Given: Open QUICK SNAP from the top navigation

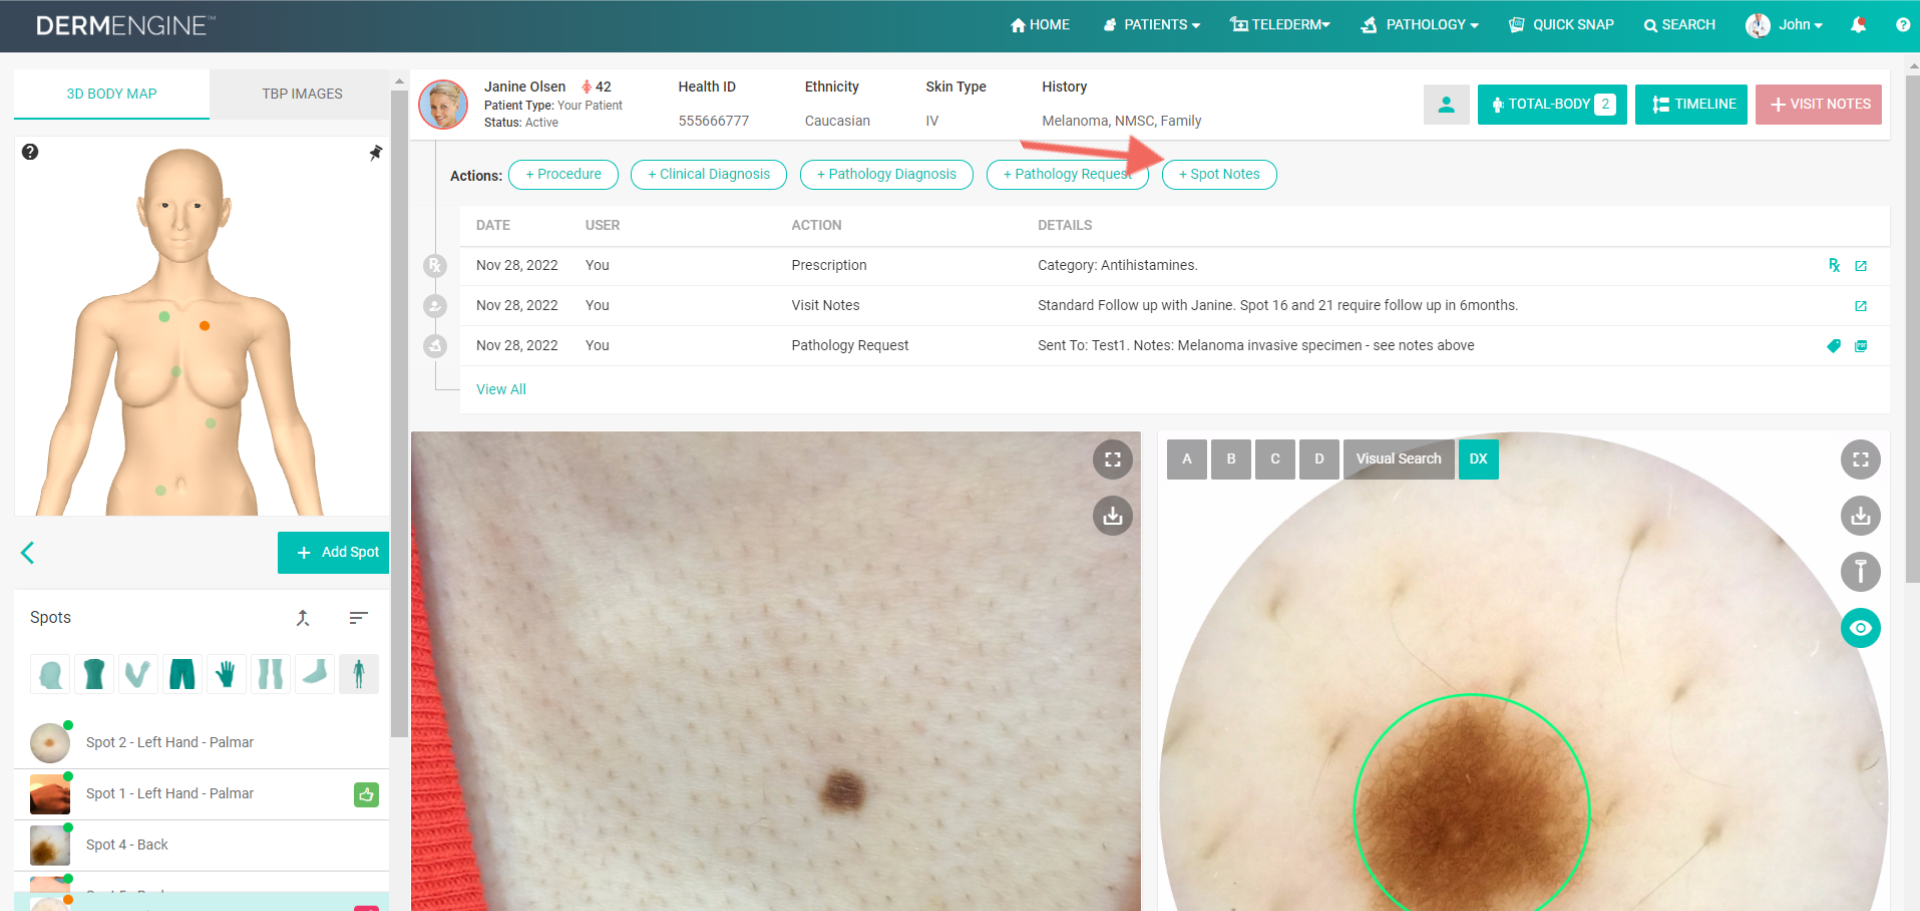Looking at the screenshot, I should (1561, 25).
